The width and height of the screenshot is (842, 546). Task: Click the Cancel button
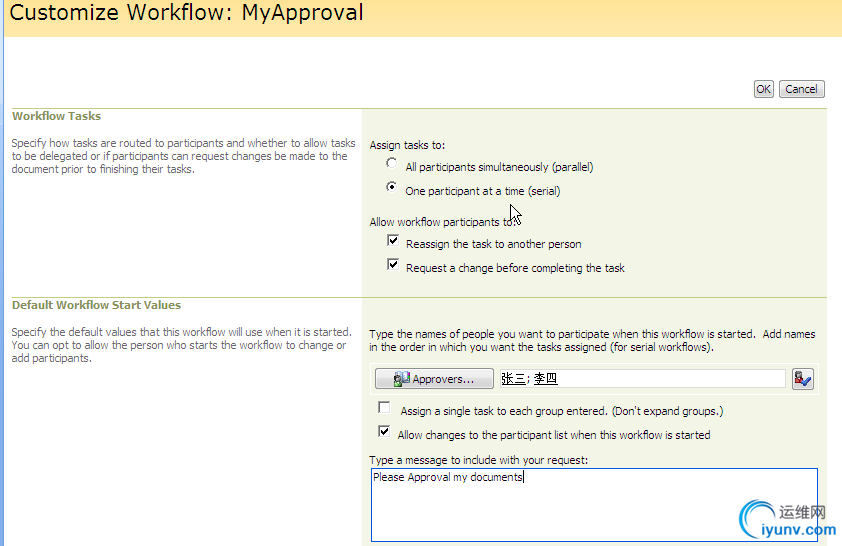coord(801,89)
